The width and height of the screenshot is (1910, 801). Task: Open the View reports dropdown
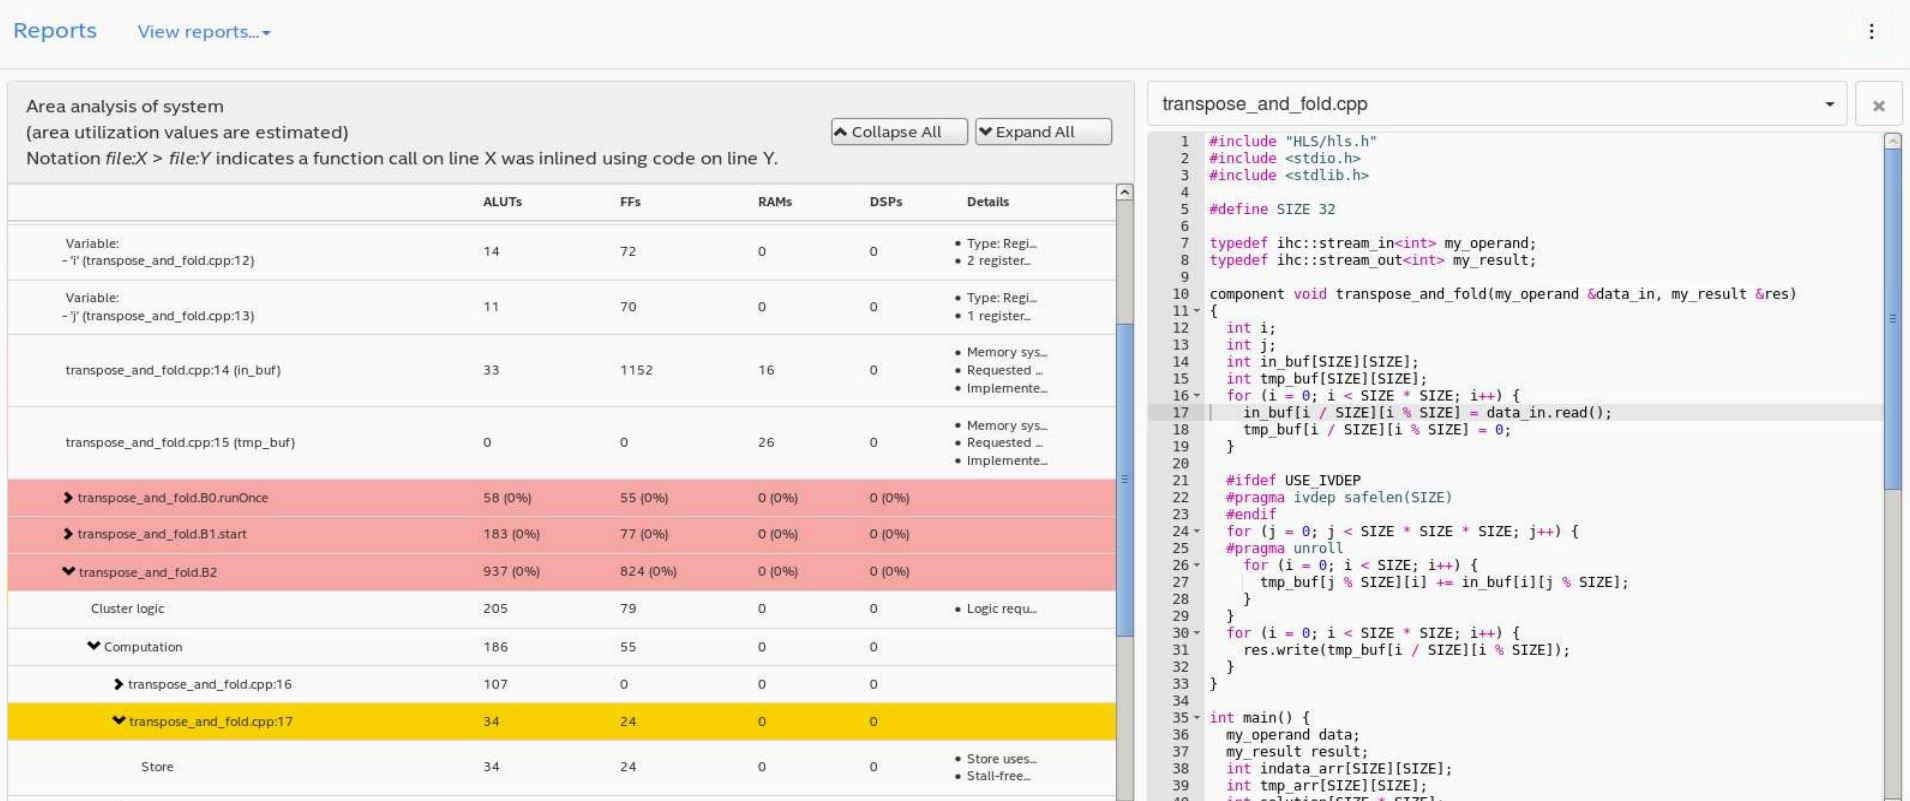coord(204,32)
